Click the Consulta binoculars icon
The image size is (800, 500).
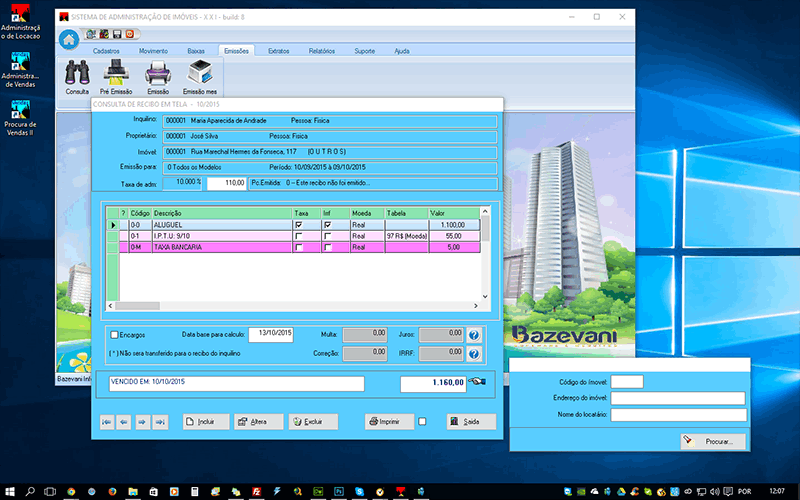point(77,73)
